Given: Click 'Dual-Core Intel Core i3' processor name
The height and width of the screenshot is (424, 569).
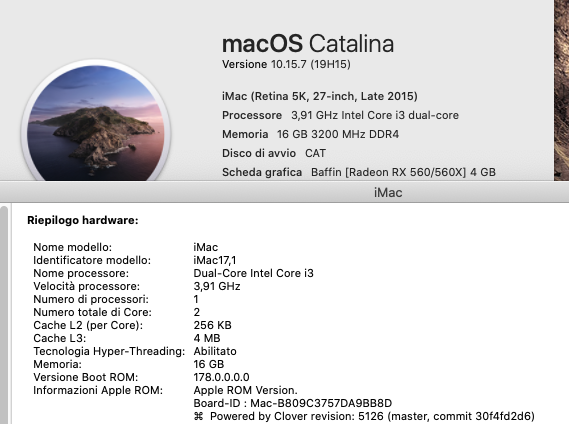Looking at the screenshot, I should (x=253, y=273).
